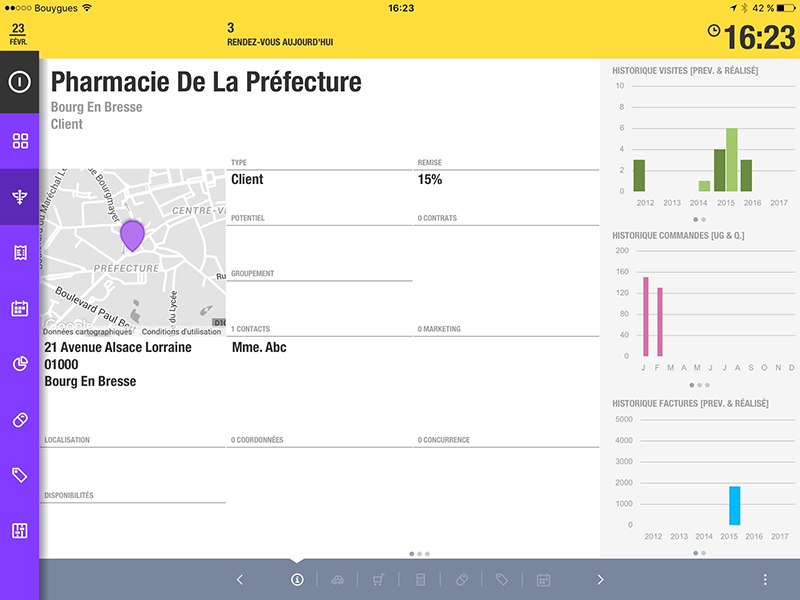800x600 pixels.
Task: Select the pills icon in the sidebar
Action: [x=19, y=420]
